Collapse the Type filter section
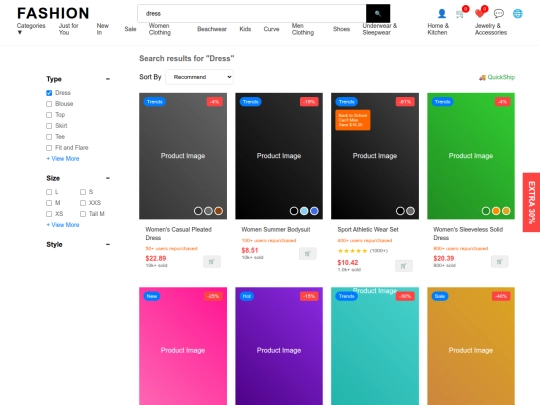Screen dimensions: 540x405 [108, 79]
